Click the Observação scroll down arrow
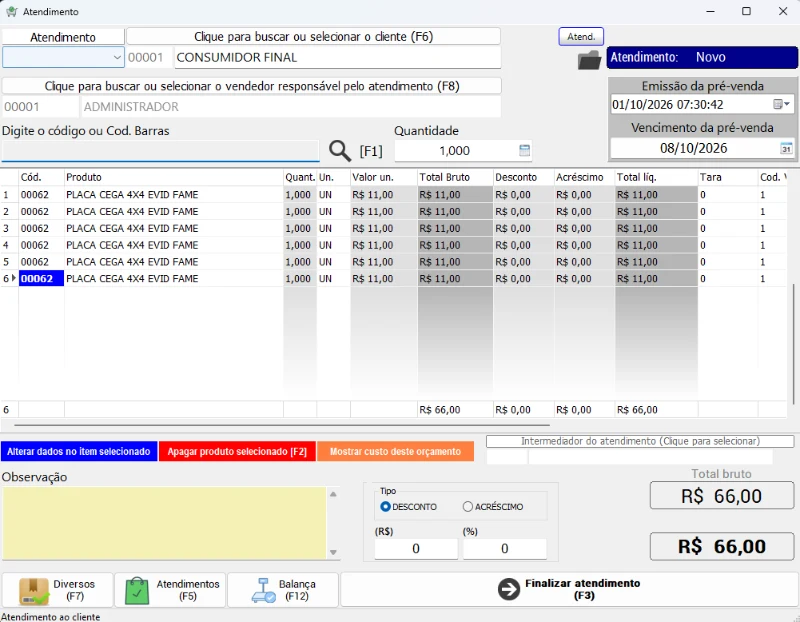Image resolution: width=800 pixels, height=622 pixels. 333,552
